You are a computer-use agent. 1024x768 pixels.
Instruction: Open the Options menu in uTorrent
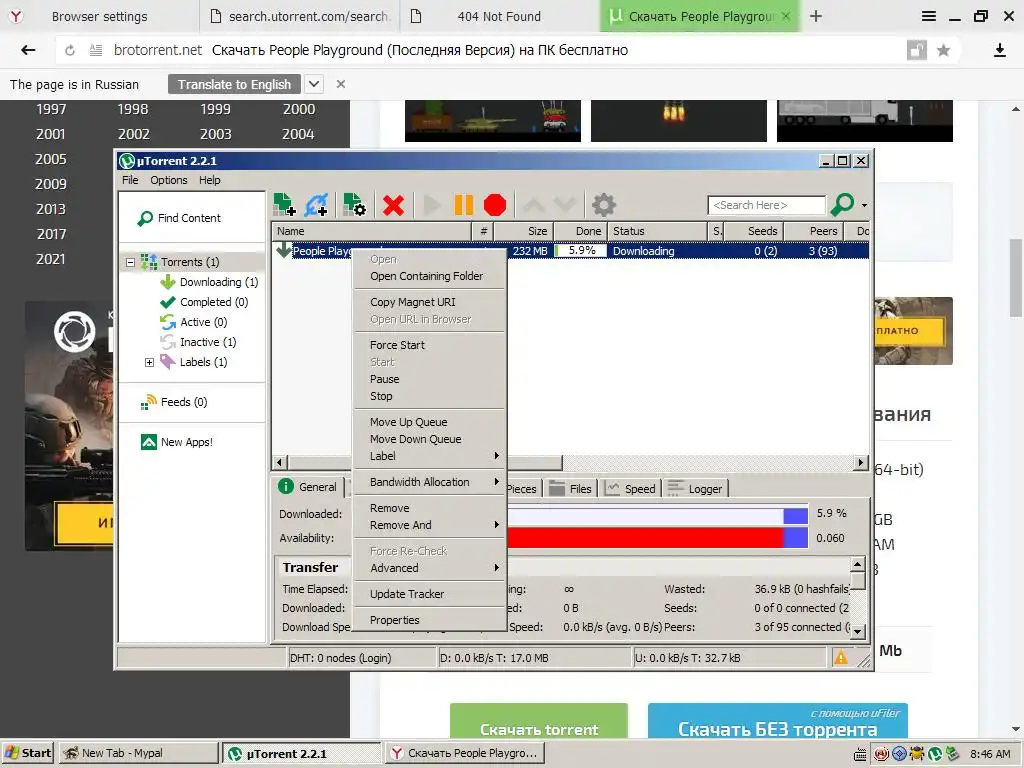[168, 180]
